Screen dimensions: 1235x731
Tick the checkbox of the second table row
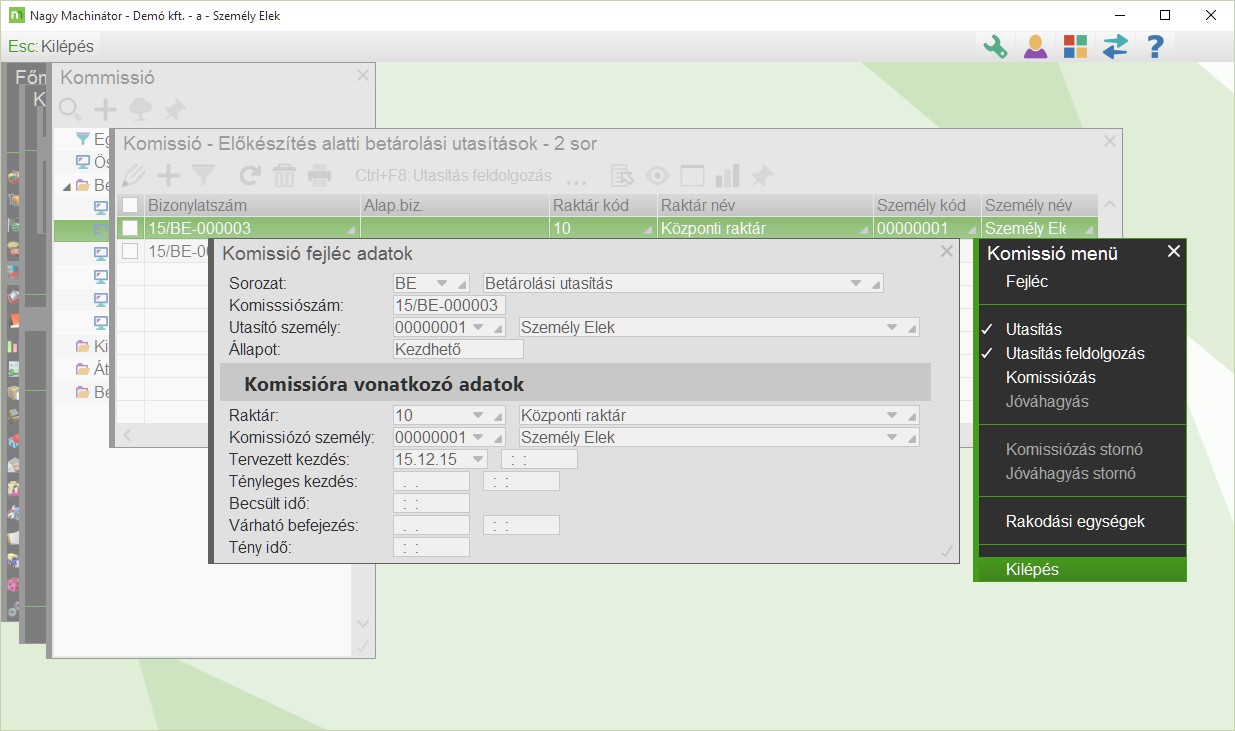[x=130, y=252]
